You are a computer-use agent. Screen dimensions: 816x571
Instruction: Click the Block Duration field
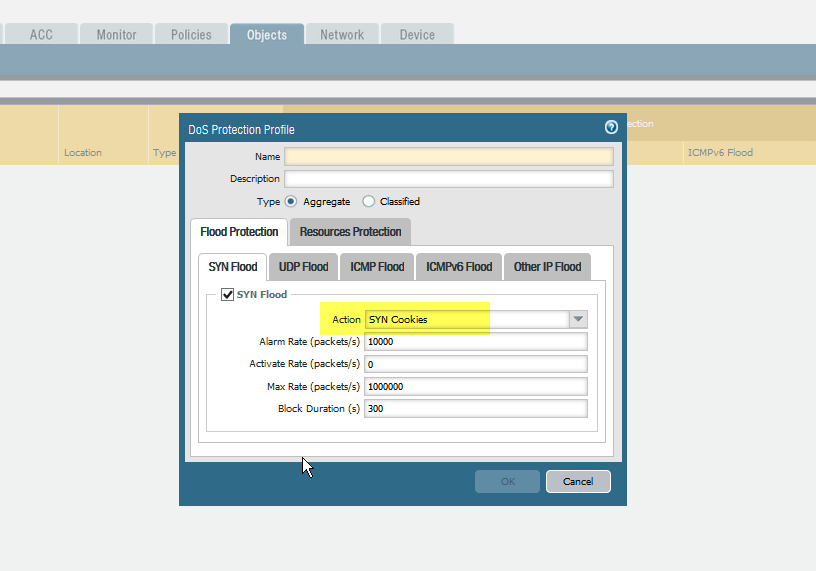[475, 409]
